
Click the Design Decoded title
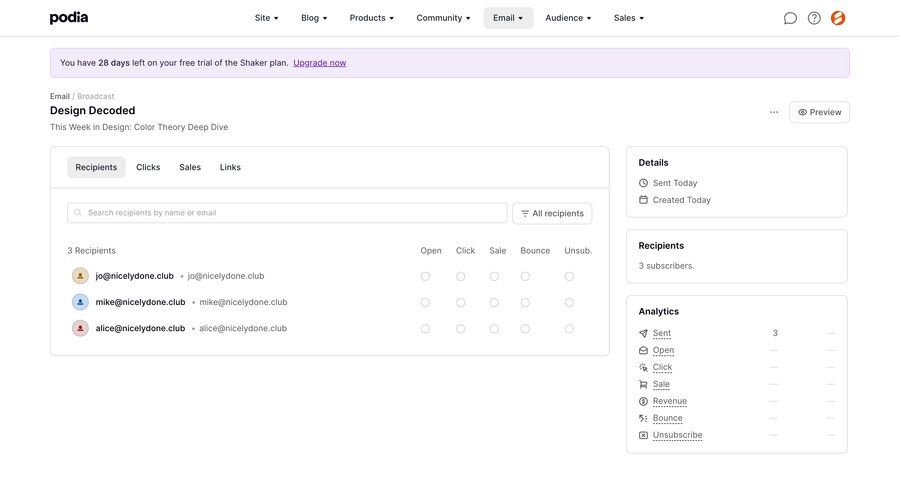(x=92, y=110)
